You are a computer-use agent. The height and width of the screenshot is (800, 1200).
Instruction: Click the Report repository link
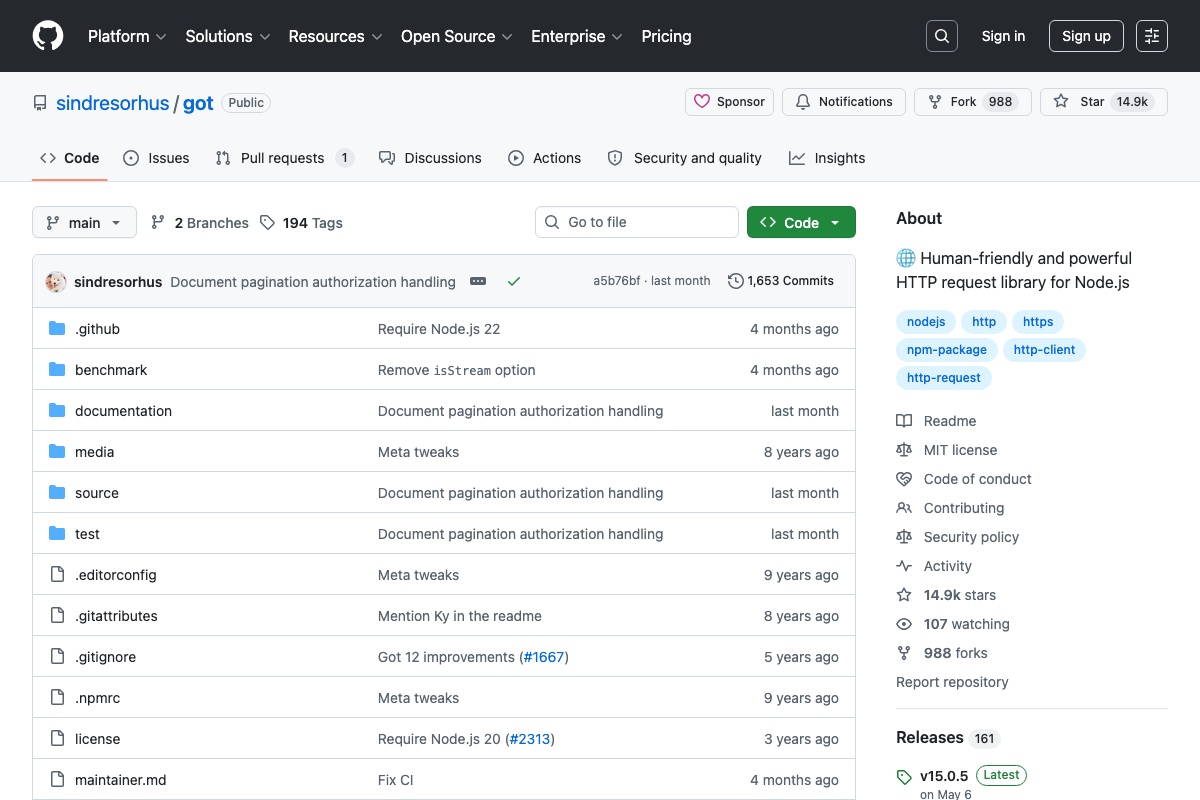pyautogui.click(x=952, y=682)
